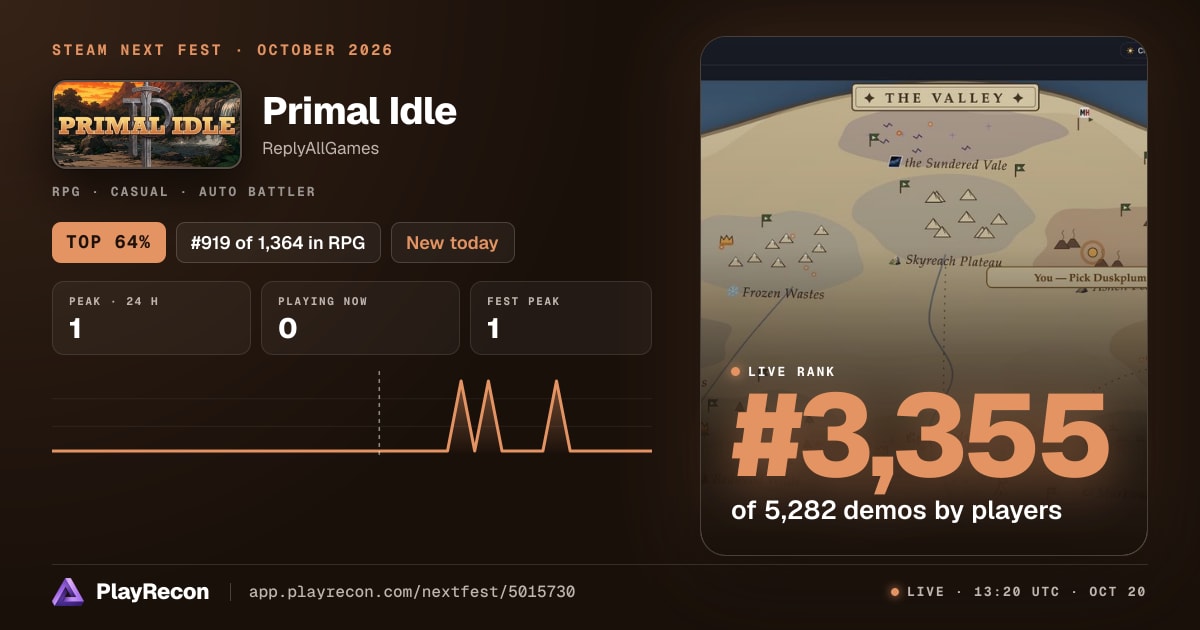Click the OCT 20 date text
Image resolution: width=1200 pixels, height=630 pixels.
pyautogui.click(x=1118, y=592)
